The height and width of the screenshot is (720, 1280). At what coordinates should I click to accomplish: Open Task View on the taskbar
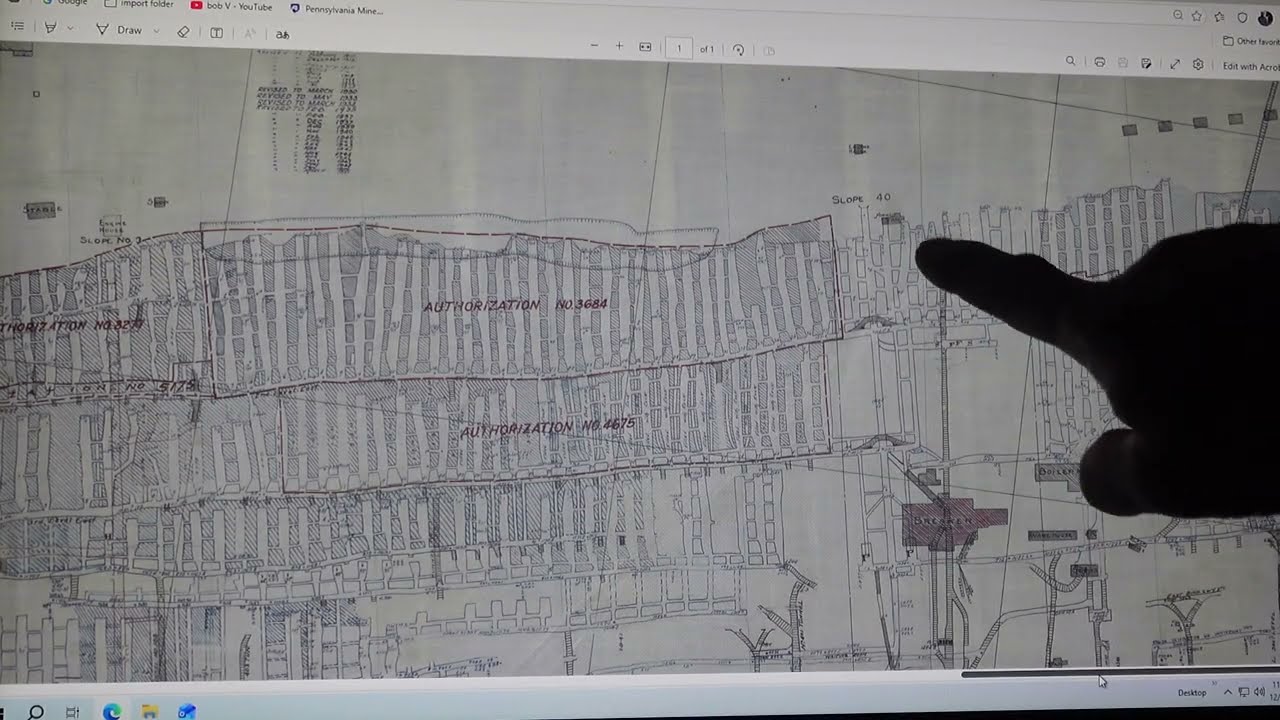pyautogui.click(x=72, y=712)
